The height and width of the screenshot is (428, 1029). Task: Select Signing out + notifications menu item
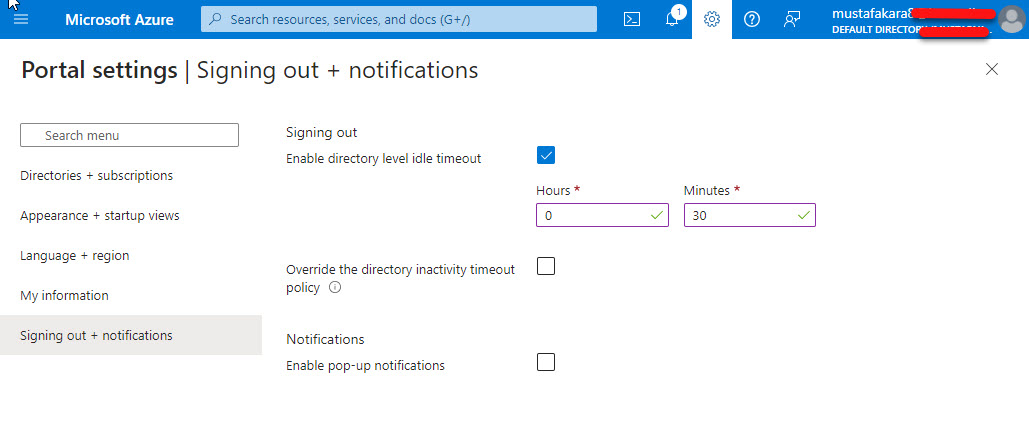pos(96,336)
